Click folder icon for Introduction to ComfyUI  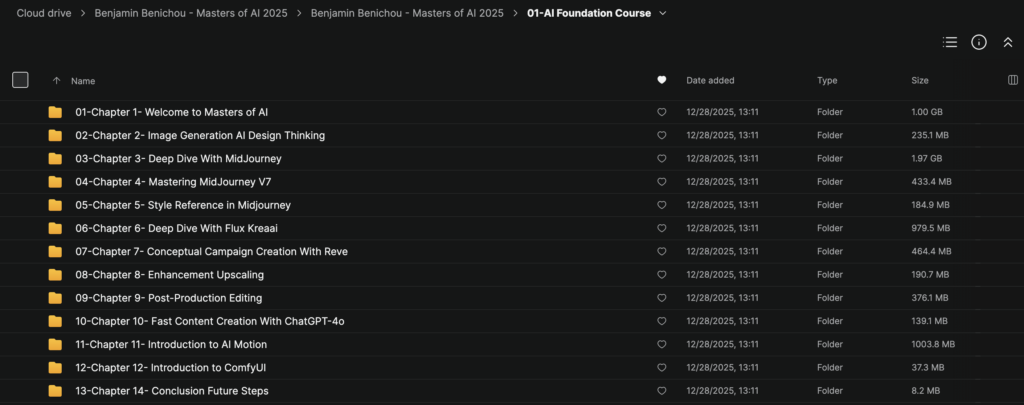(x=55, y=368)
